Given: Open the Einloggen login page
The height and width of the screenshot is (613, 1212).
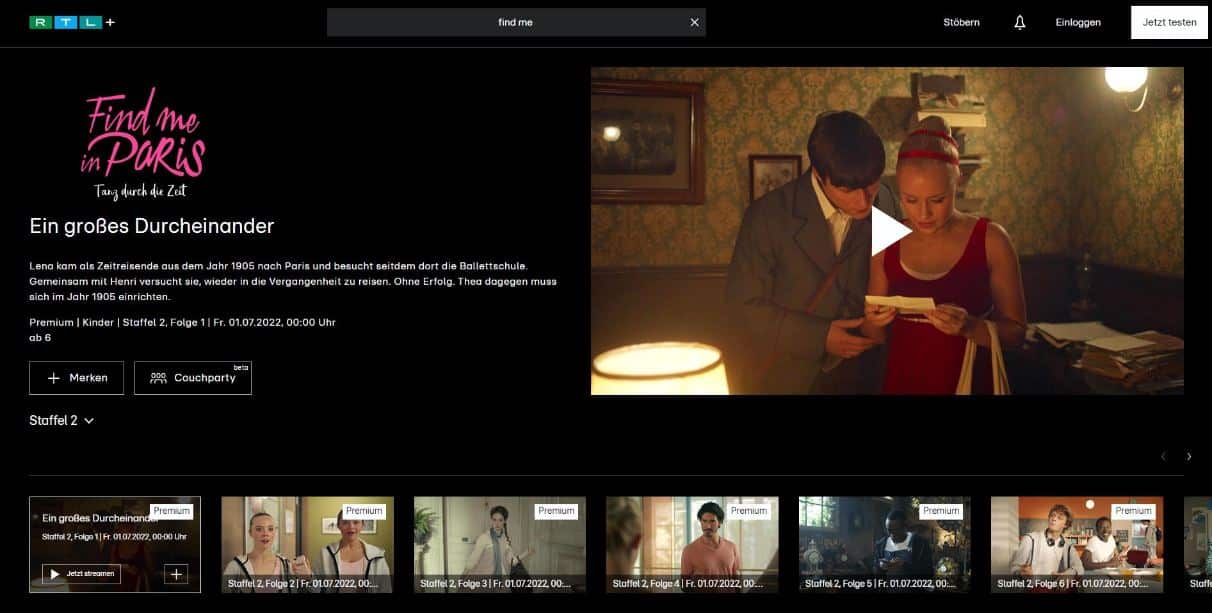Looking at the screenshot, I should click(x=1078, y=22).
